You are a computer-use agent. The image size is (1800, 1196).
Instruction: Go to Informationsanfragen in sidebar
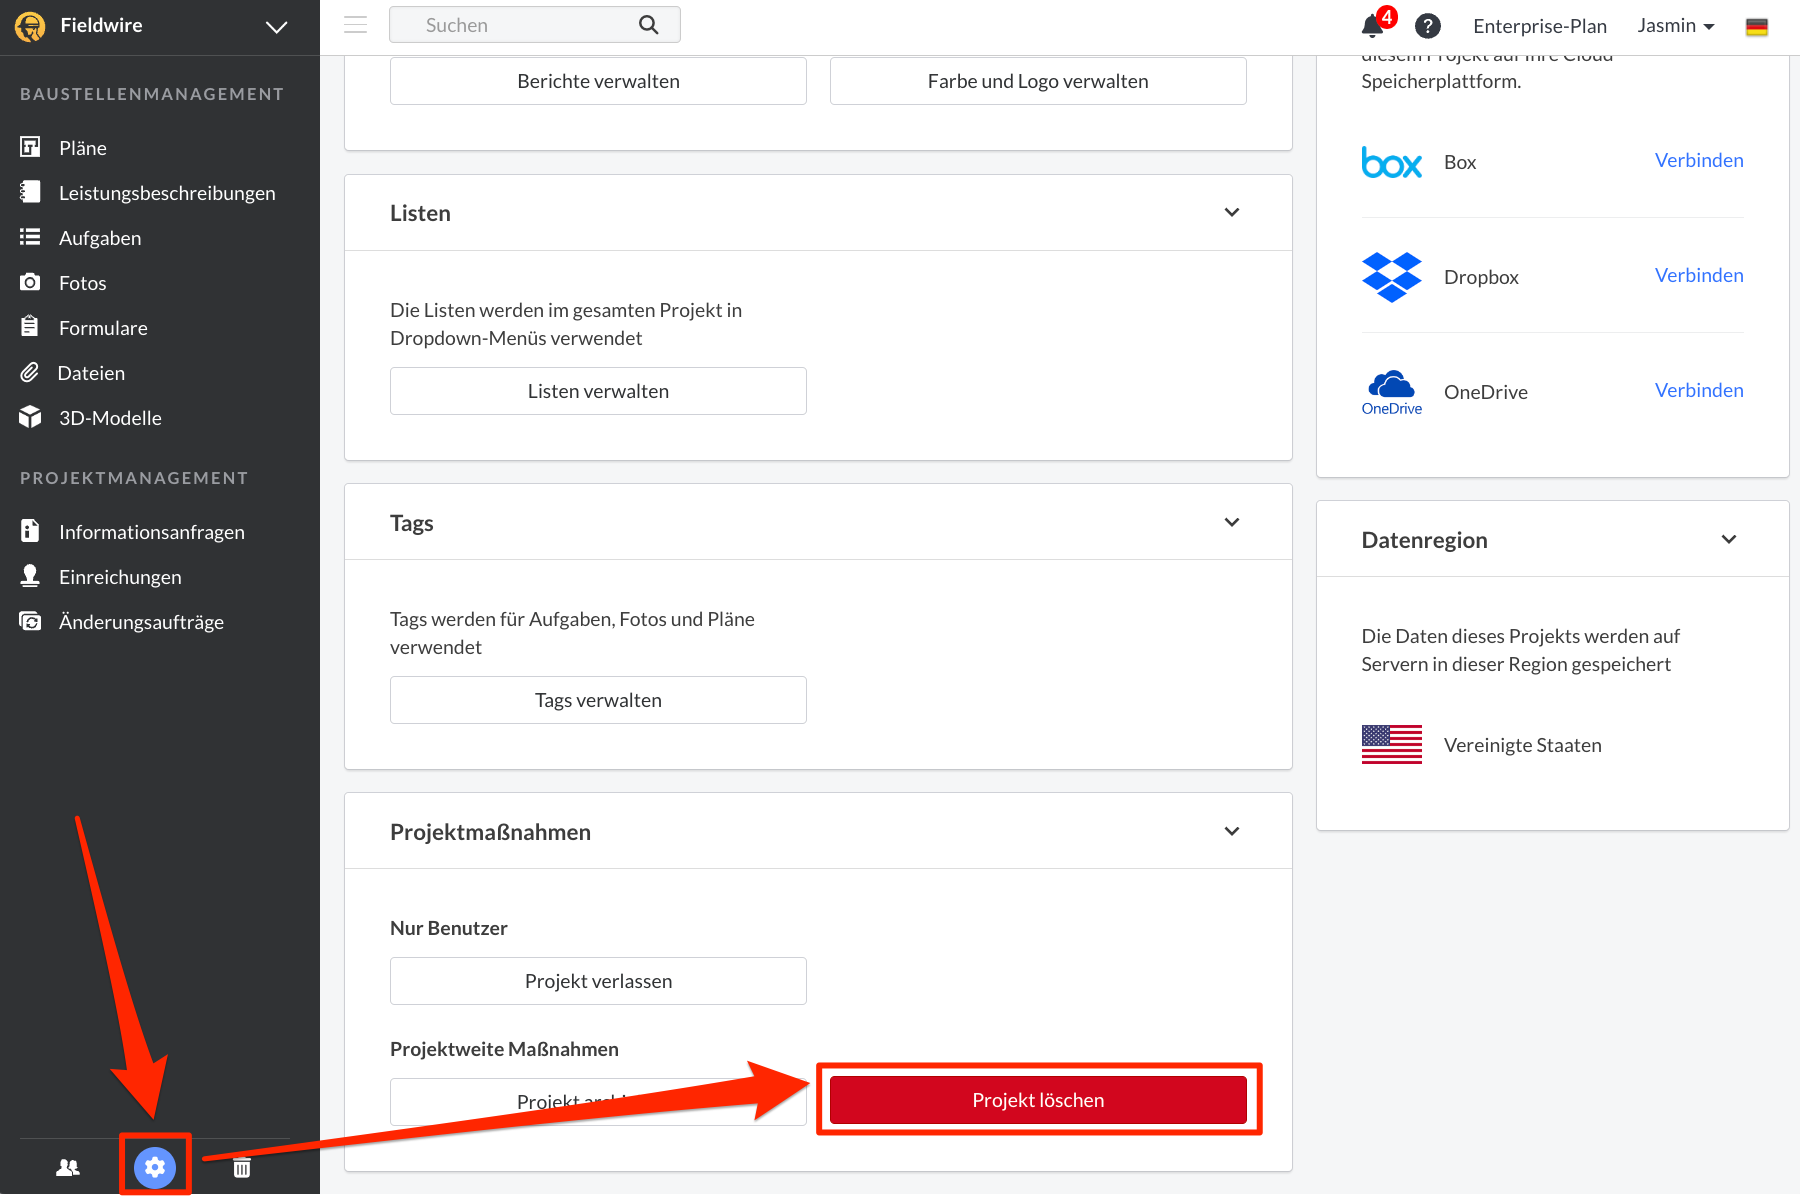point(151,532)
